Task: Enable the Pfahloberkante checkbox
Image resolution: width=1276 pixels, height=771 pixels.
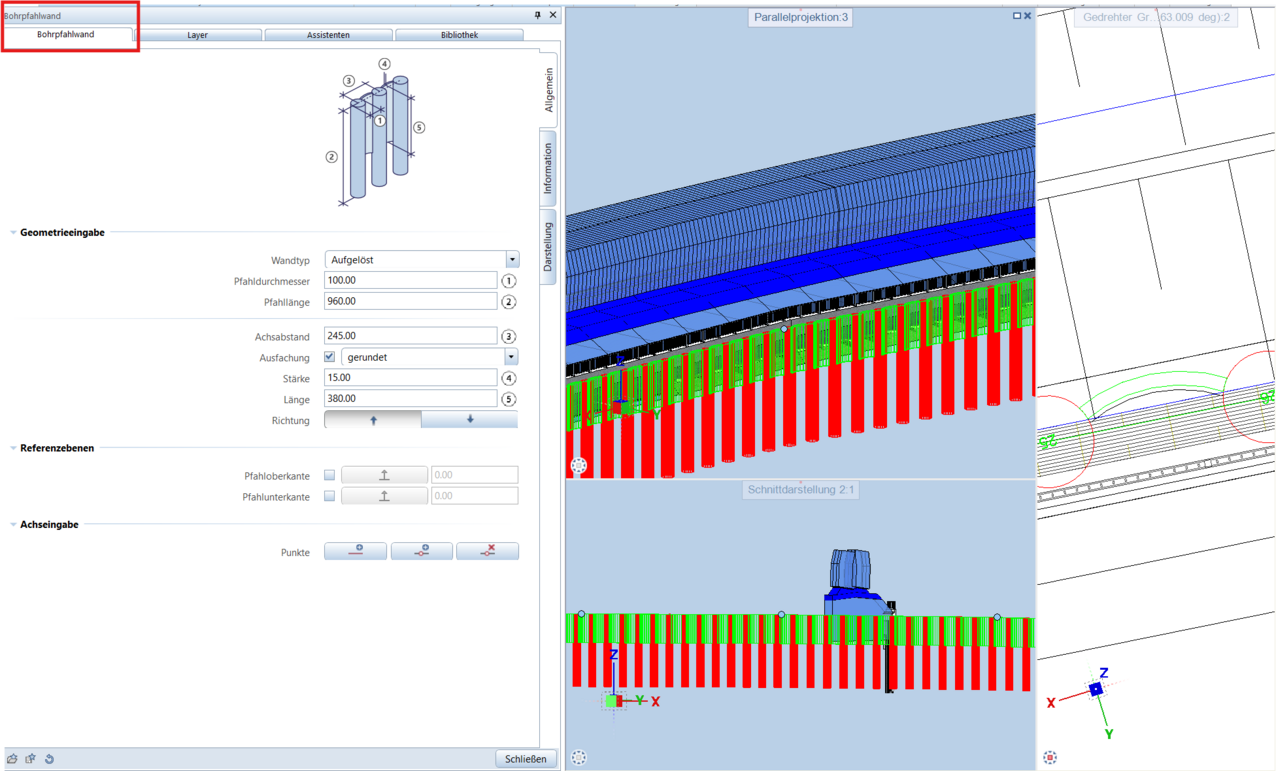Action: point(330,475)
